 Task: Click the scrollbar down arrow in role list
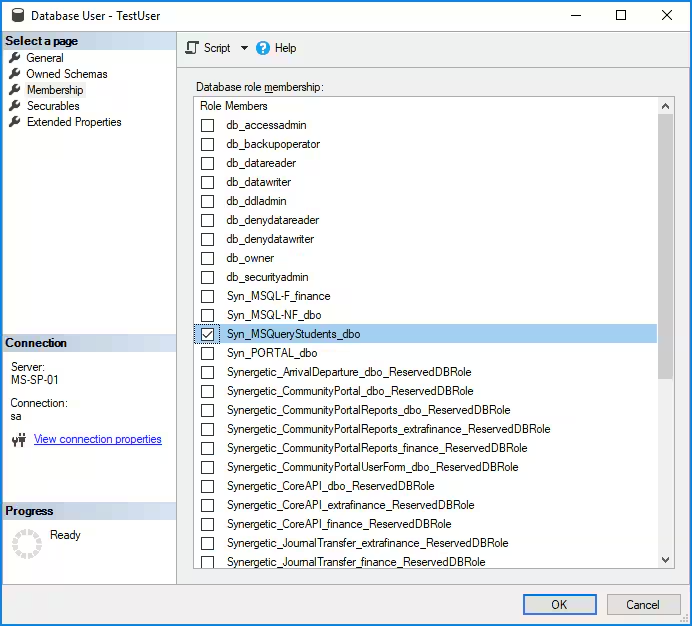tap(666, 560)
